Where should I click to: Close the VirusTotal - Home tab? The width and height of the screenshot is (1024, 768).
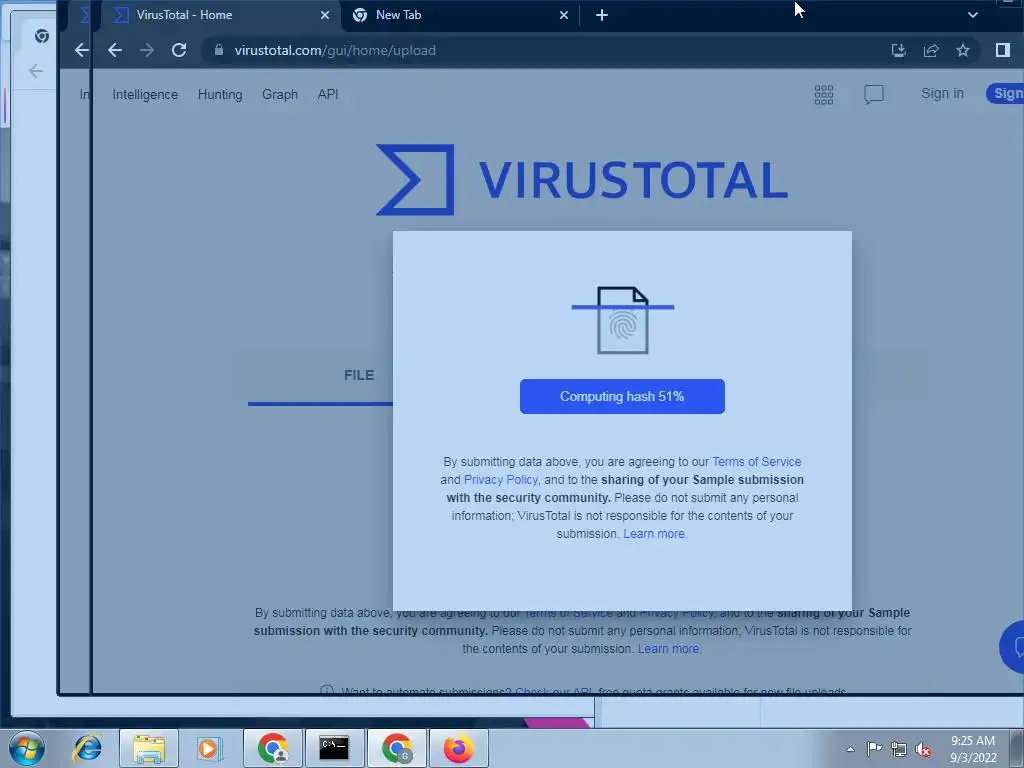pyautogui.click(x=325, y=15)
